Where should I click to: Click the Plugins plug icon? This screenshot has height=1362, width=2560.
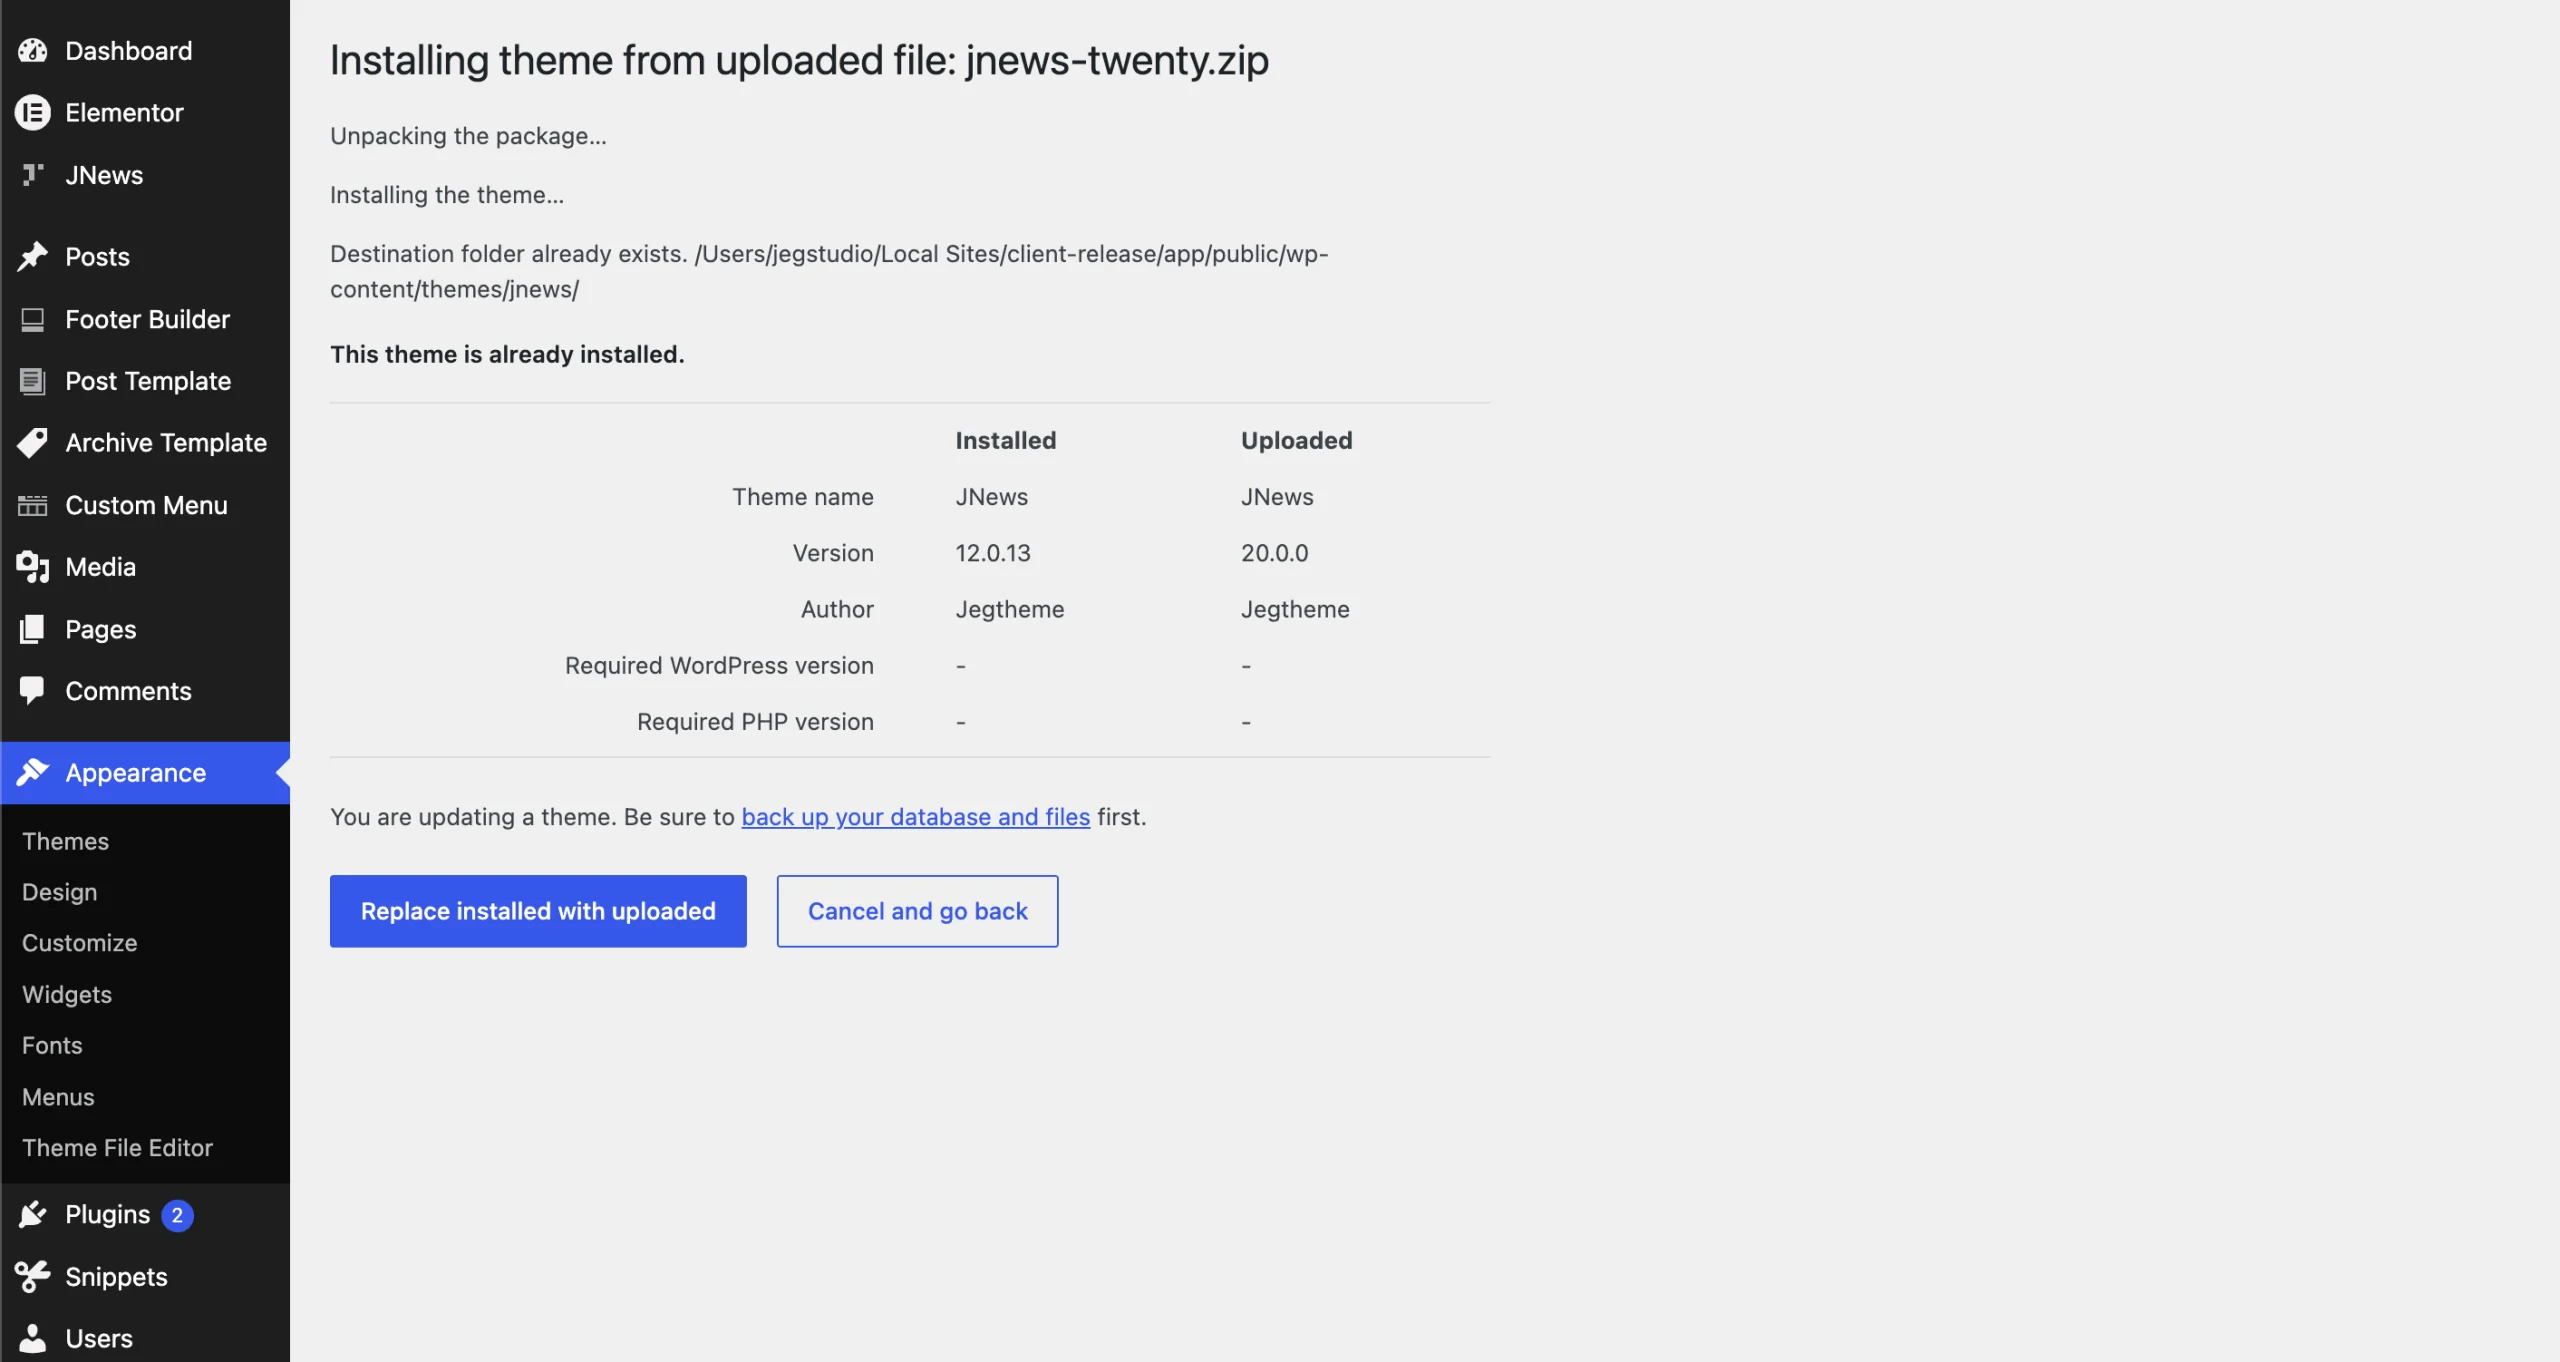click(x=32, y=1215)
